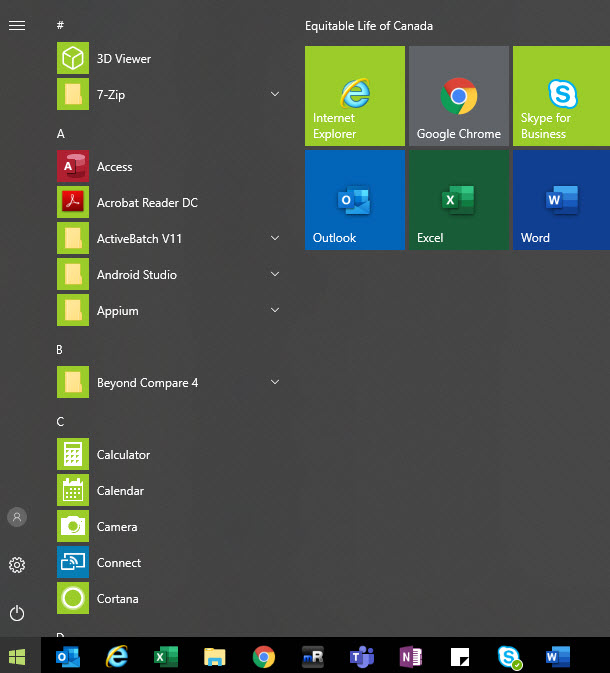Launch Camera app

[x=168, y=527]
